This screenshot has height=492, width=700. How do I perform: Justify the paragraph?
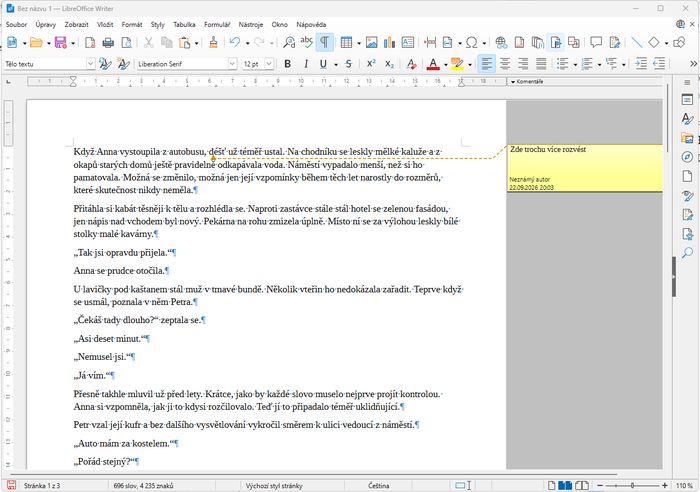pos(541,64)
